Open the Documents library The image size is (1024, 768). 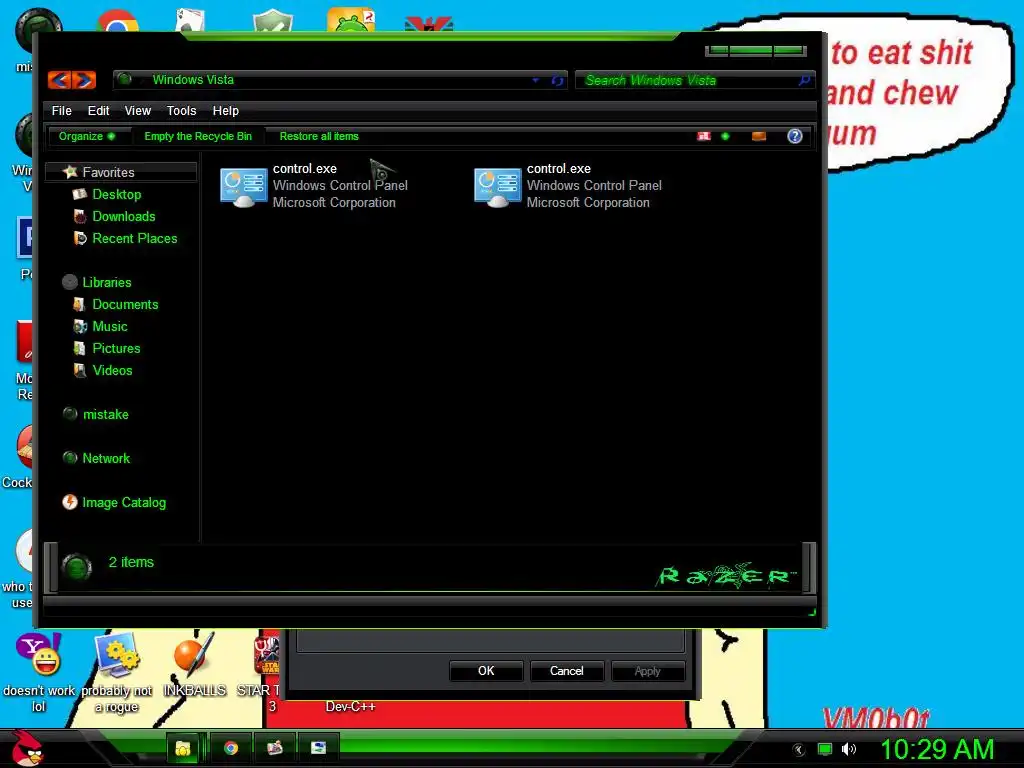[x=125, y=304]
